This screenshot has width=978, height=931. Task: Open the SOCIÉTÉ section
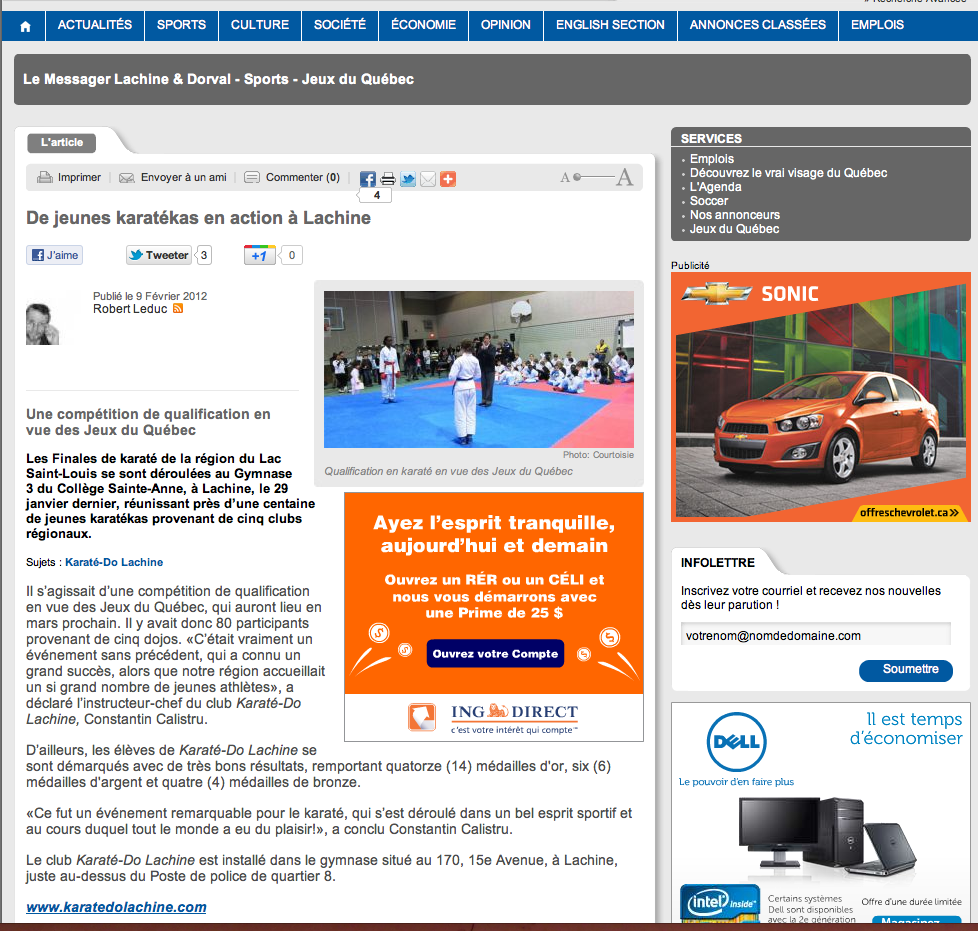point(340,25)
